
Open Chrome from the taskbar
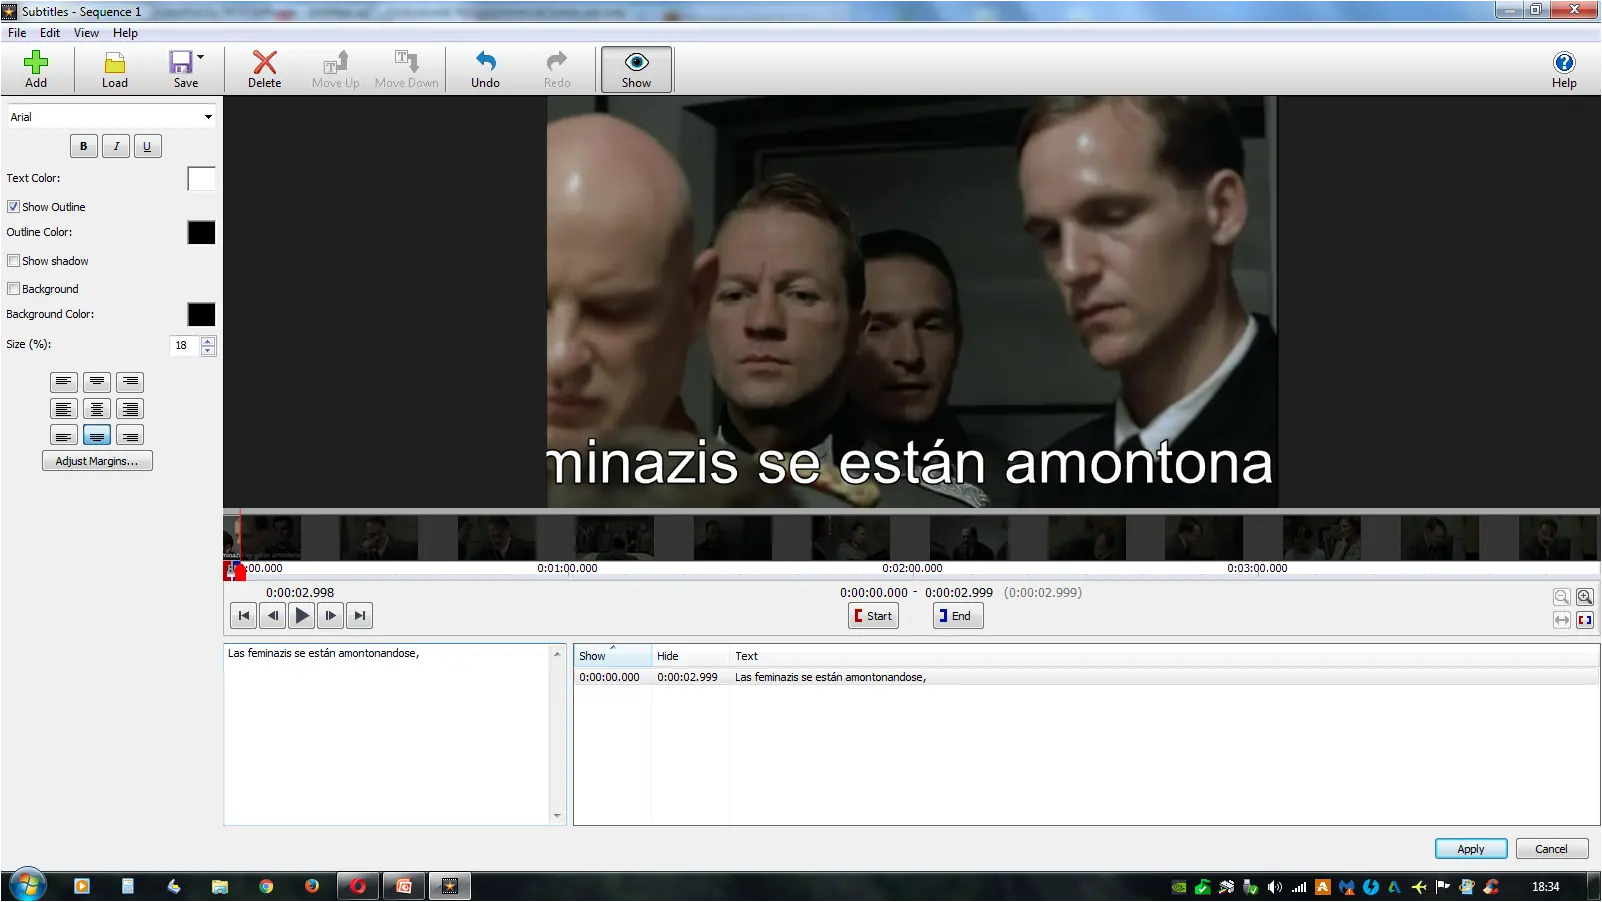coord(266,886)
